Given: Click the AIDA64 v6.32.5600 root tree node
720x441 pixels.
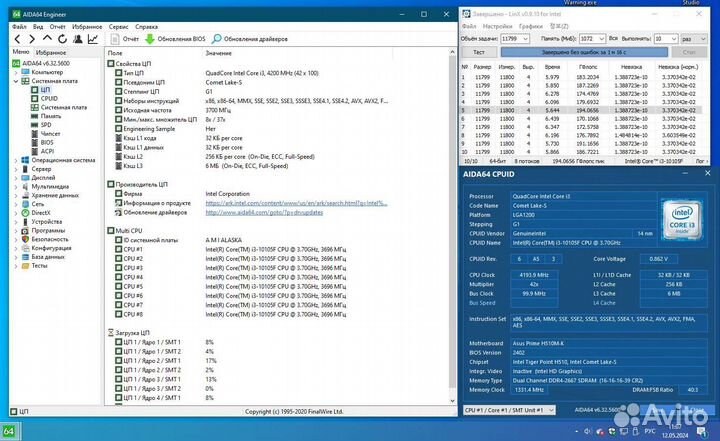Looking at the screenshot, I should (46, 63).
